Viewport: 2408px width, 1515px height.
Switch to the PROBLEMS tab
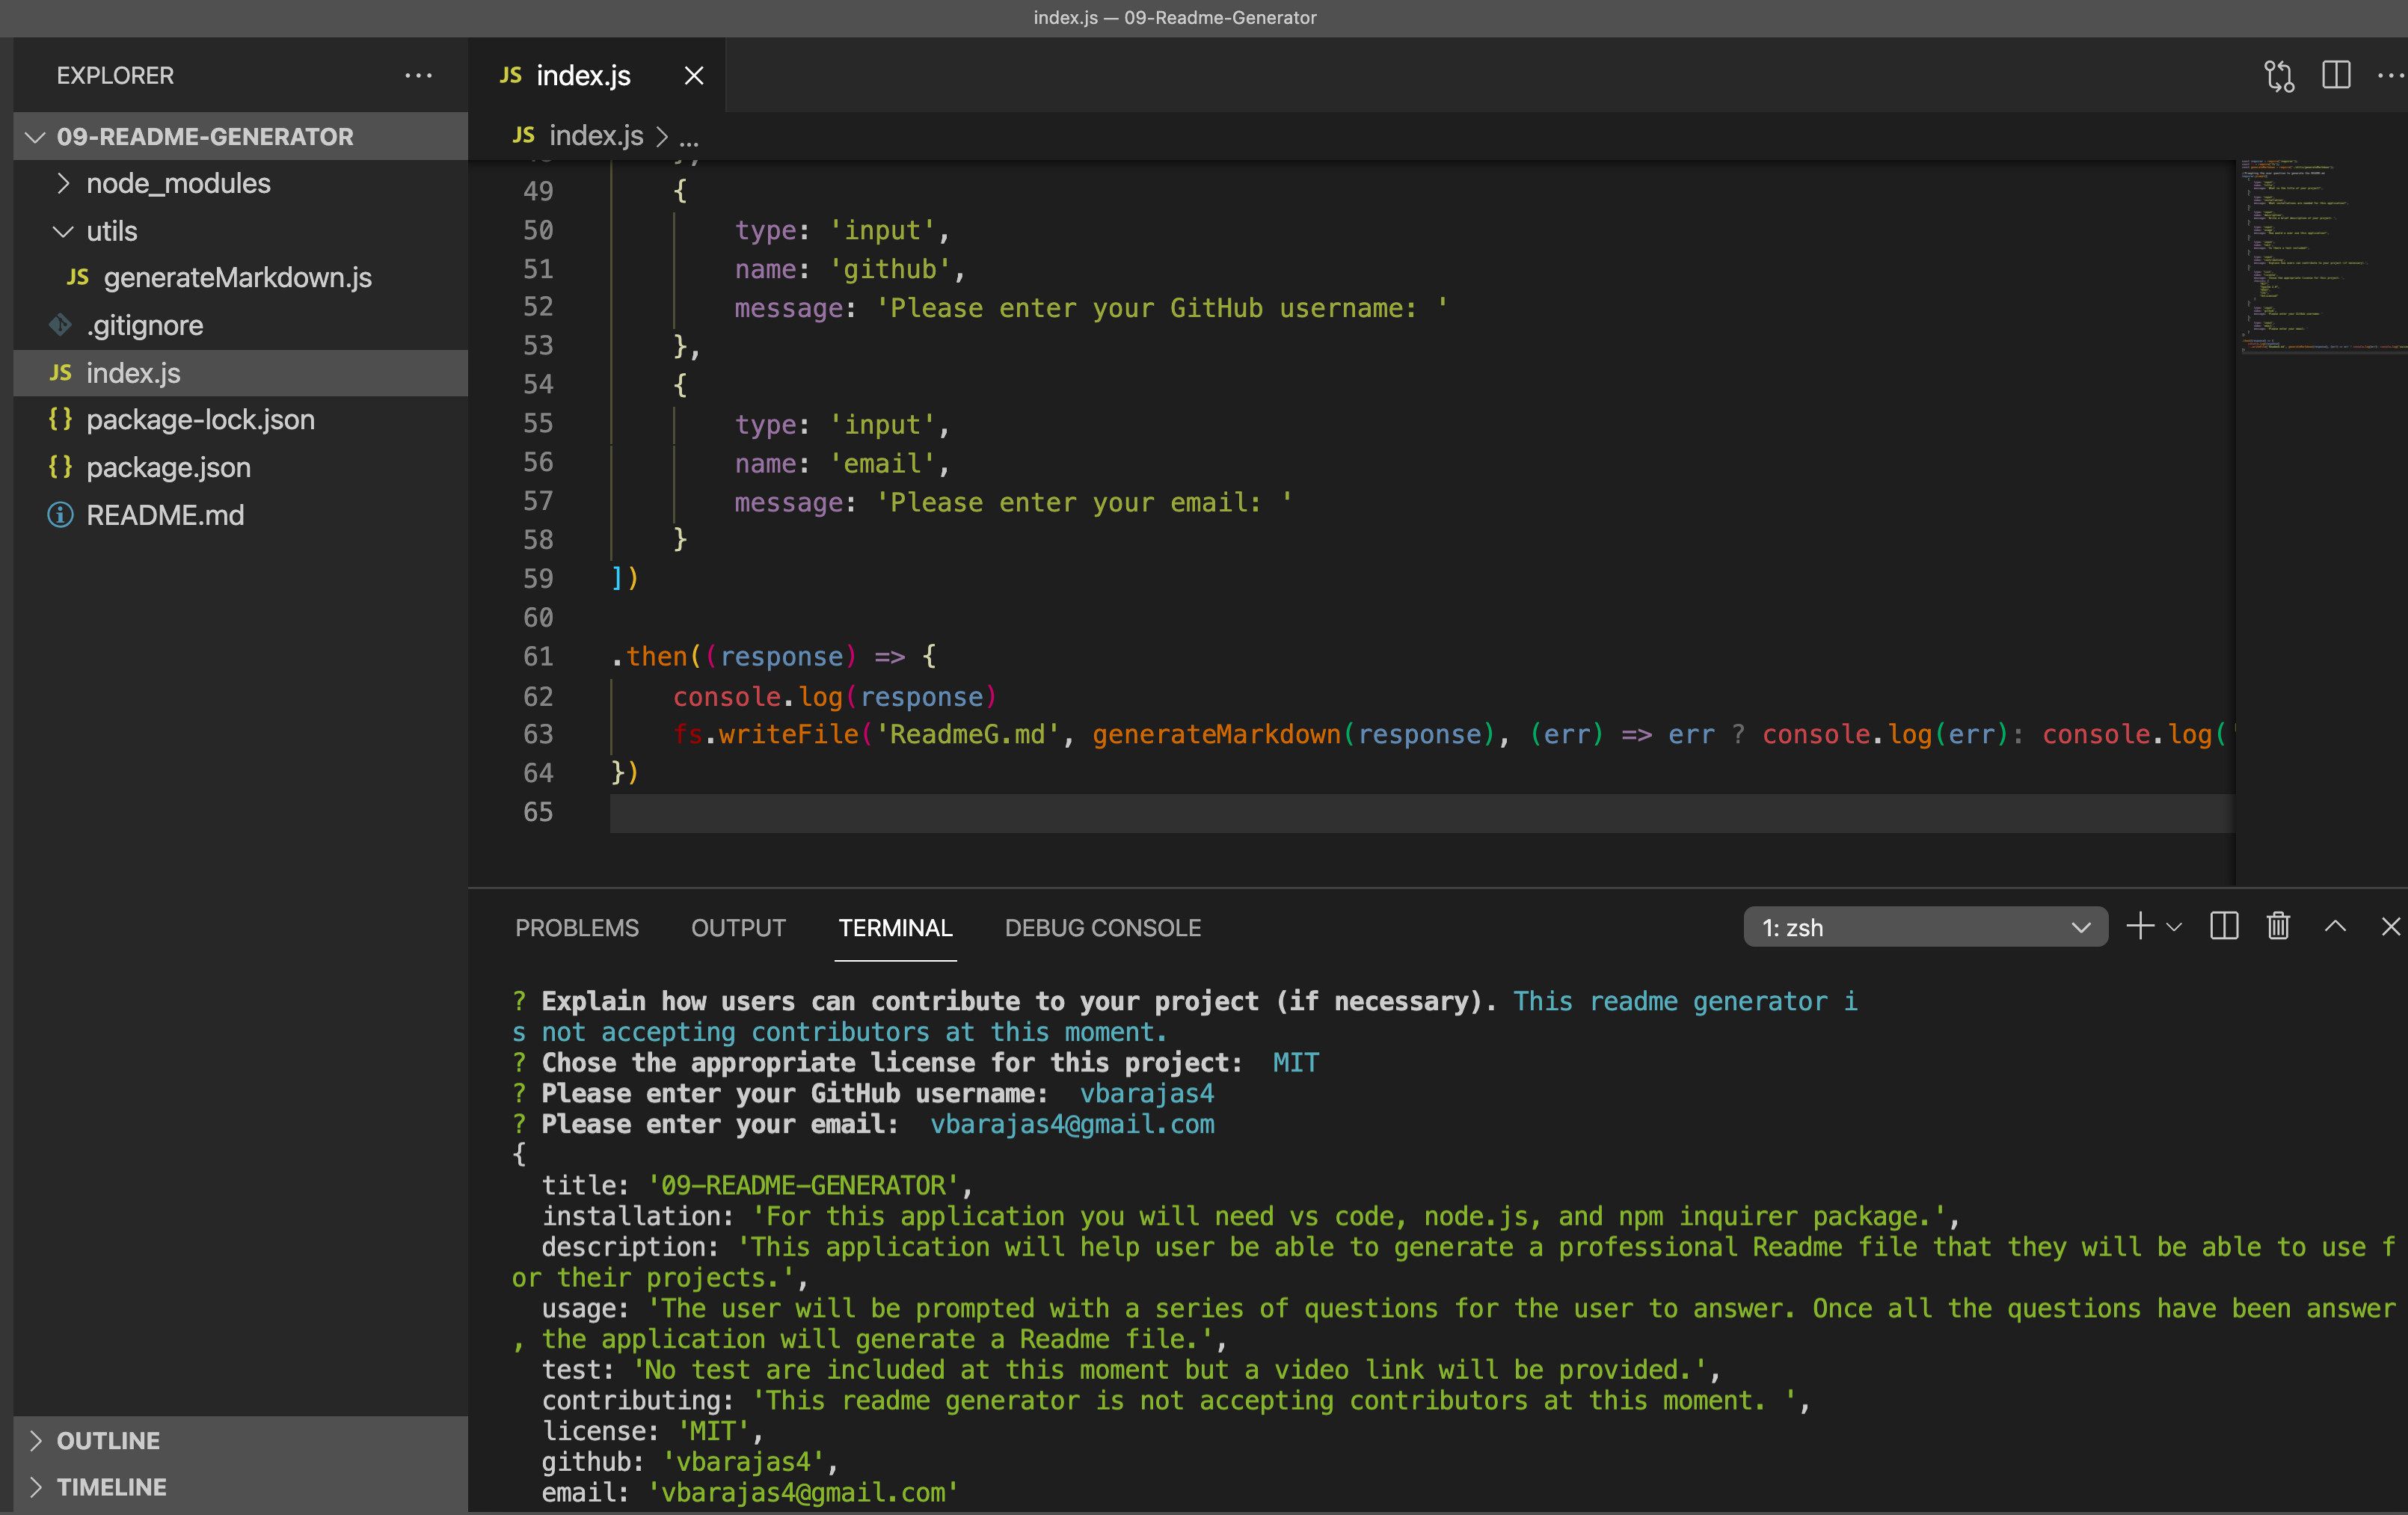577,927
